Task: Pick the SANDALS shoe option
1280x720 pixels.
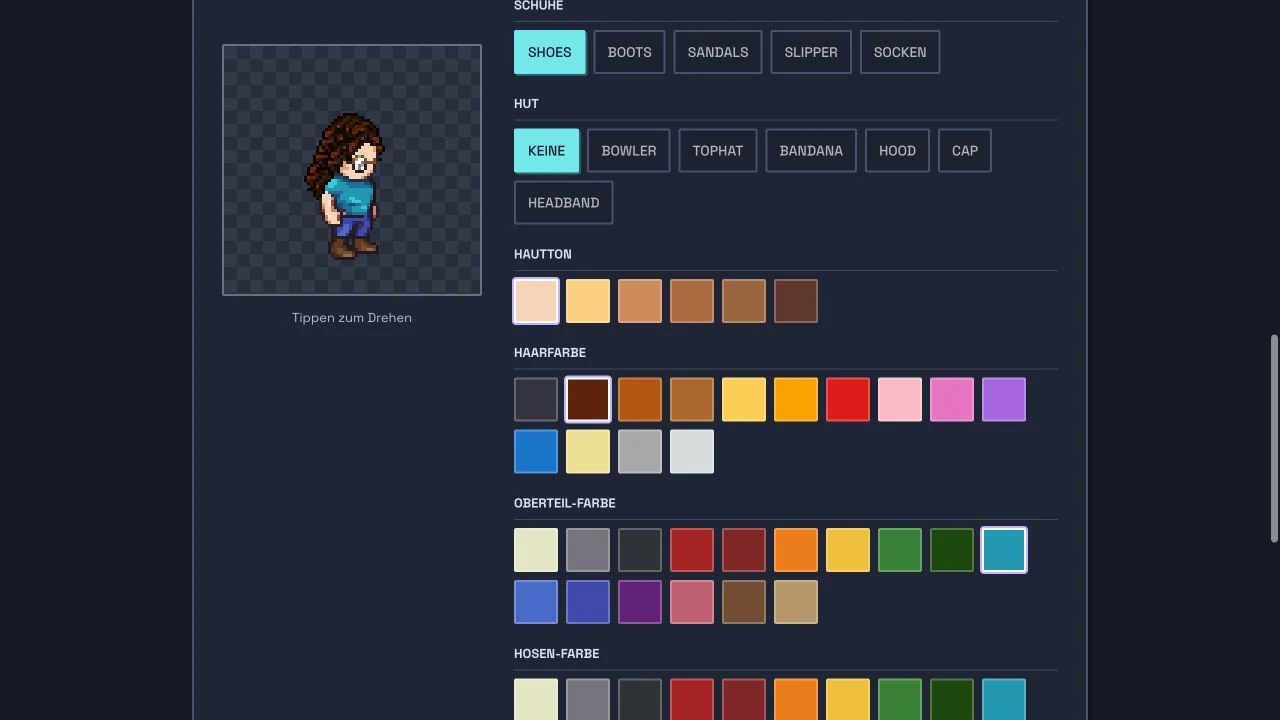Action: click(718, 52)
